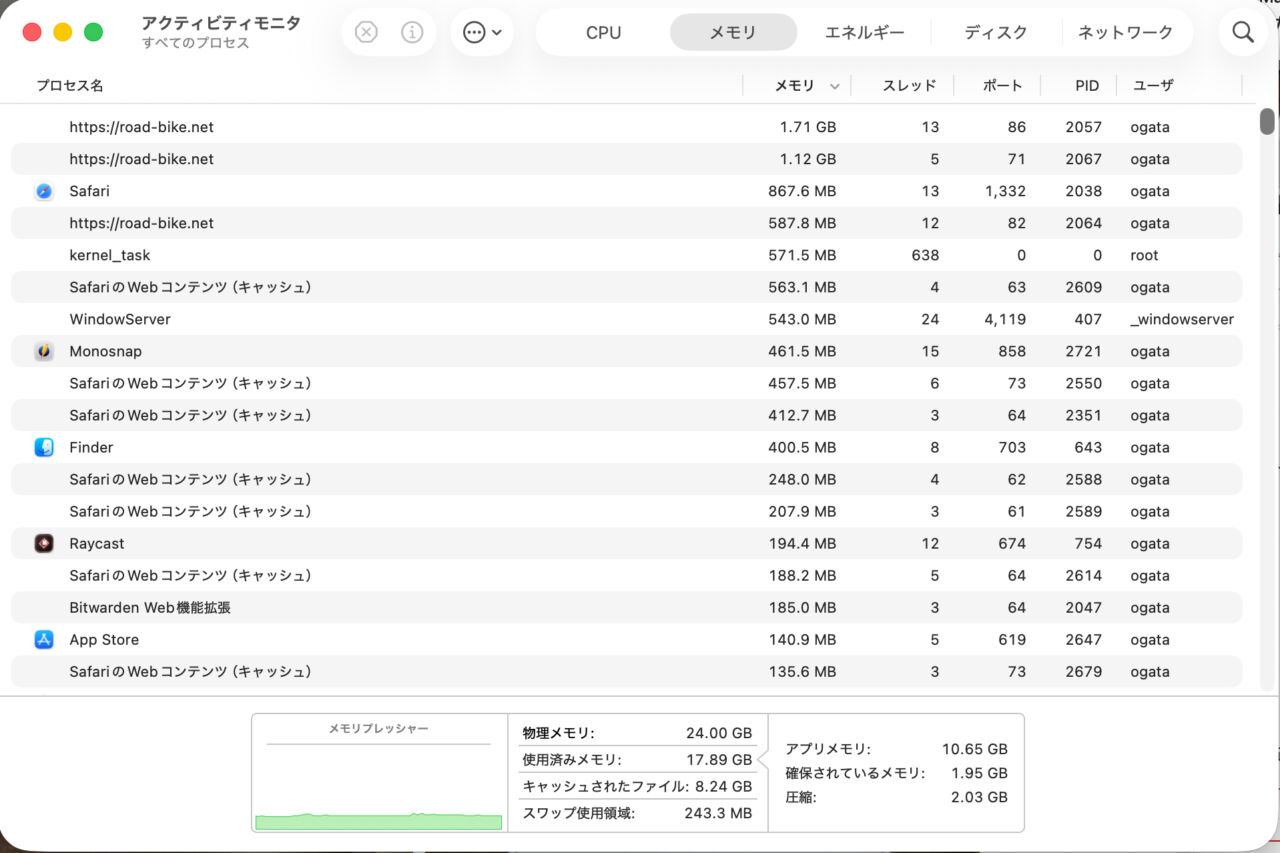Open the ネットワーク tab
Screen dimensions: 1280x853
pos(1125,32)
